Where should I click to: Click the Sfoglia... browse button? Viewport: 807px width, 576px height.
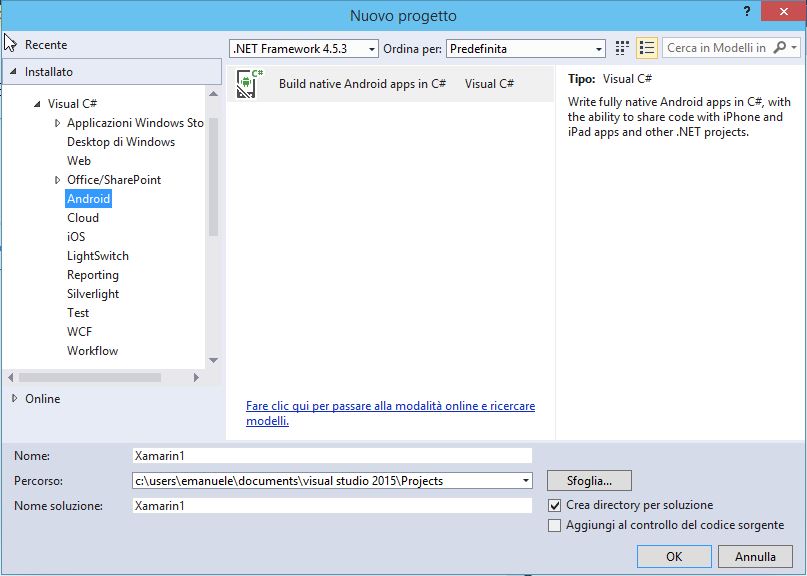pyautogui.click(x=589, y=481)
